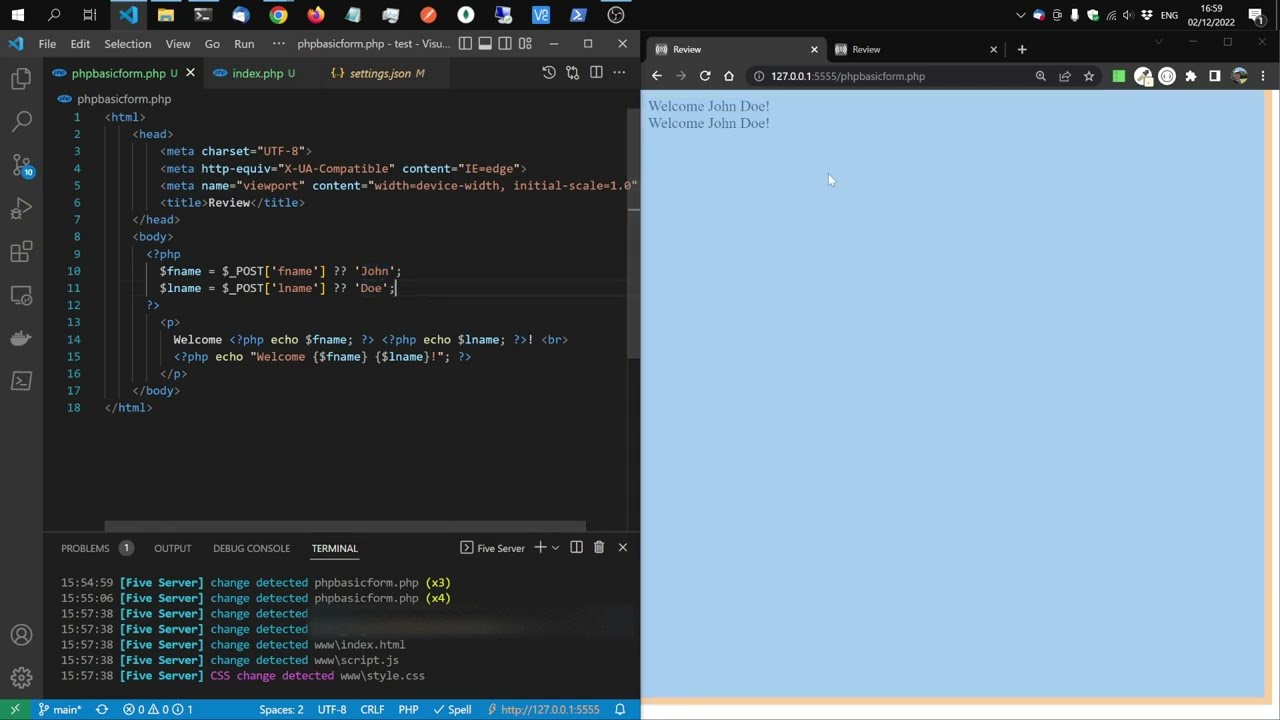Share this page icon in address bar

(1065, 76)
